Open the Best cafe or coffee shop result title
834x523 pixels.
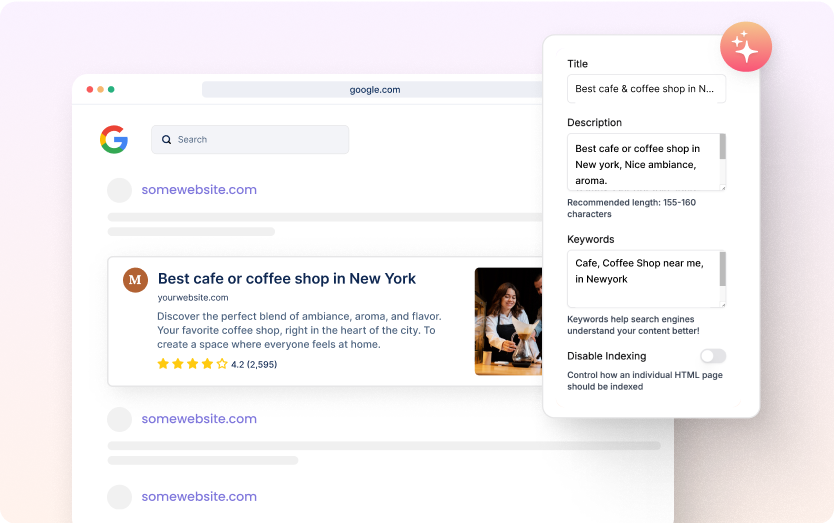pyautogui.click(x=287, y=278)
